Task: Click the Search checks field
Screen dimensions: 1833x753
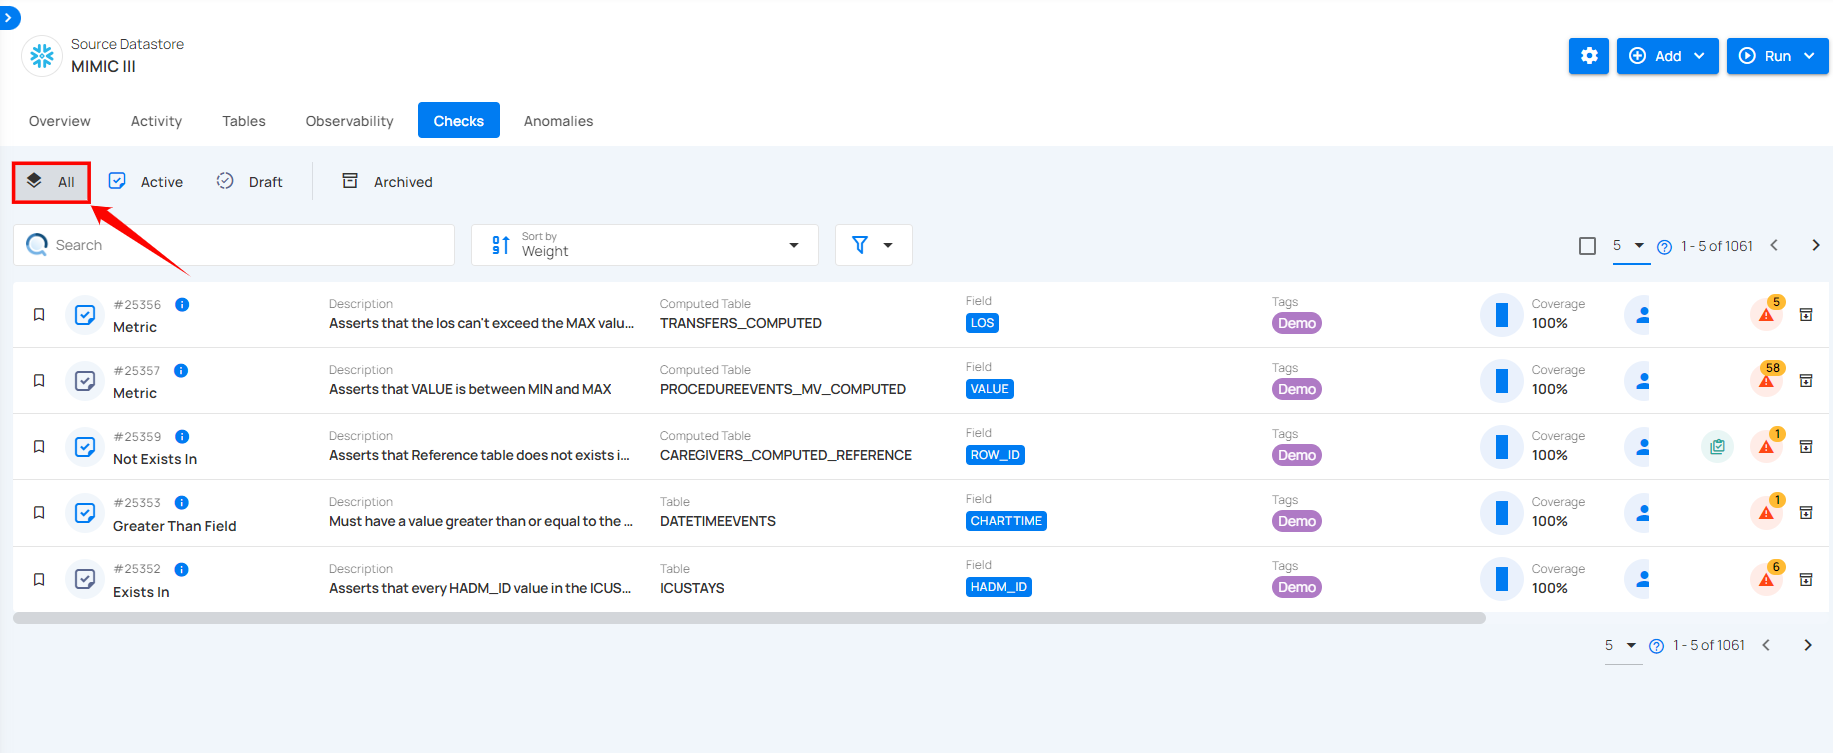Action: click(x=234, y=245)
